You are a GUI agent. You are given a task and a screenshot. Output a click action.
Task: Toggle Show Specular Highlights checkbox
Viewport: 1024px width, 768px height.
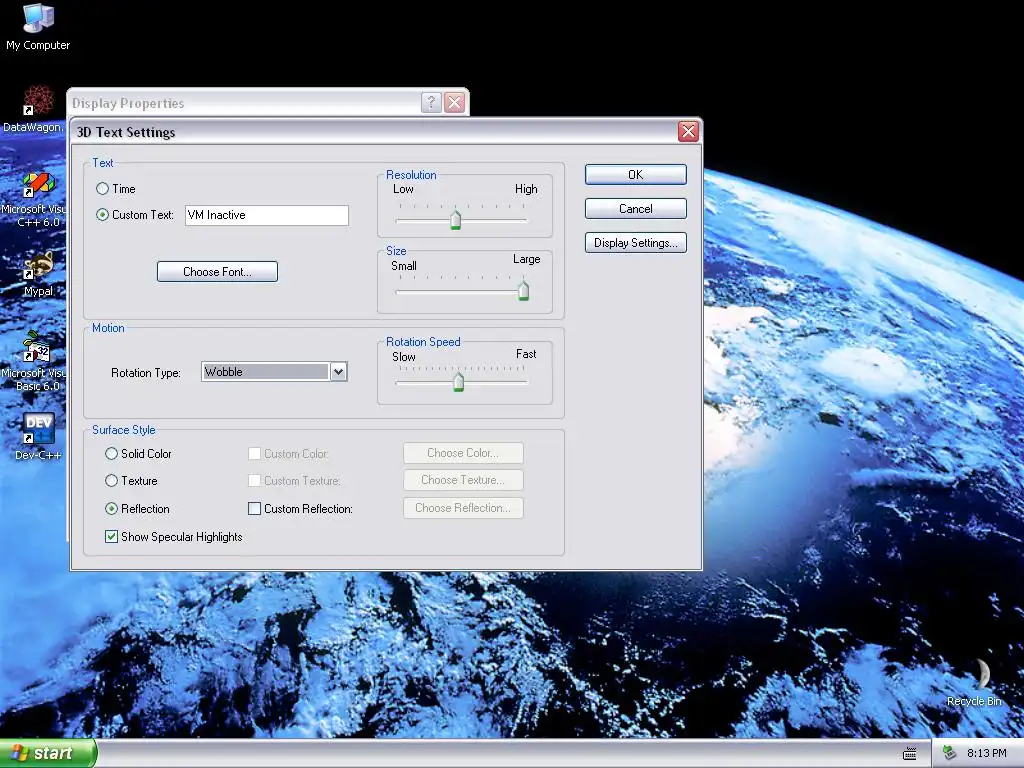click(x=112, y=537)
